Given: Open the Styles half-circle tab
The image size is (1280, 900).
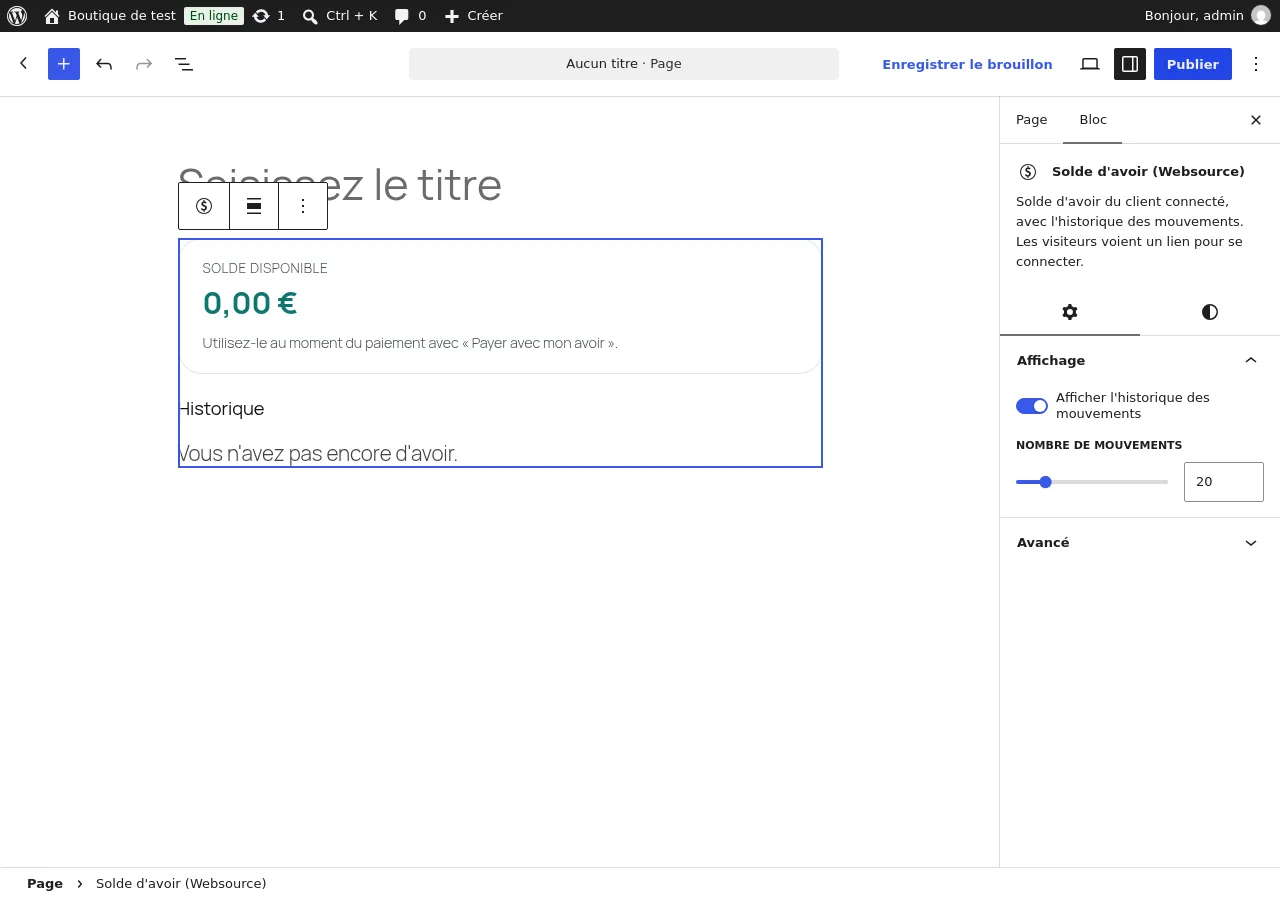Looking at the screenshot, I should point(1210,312).
